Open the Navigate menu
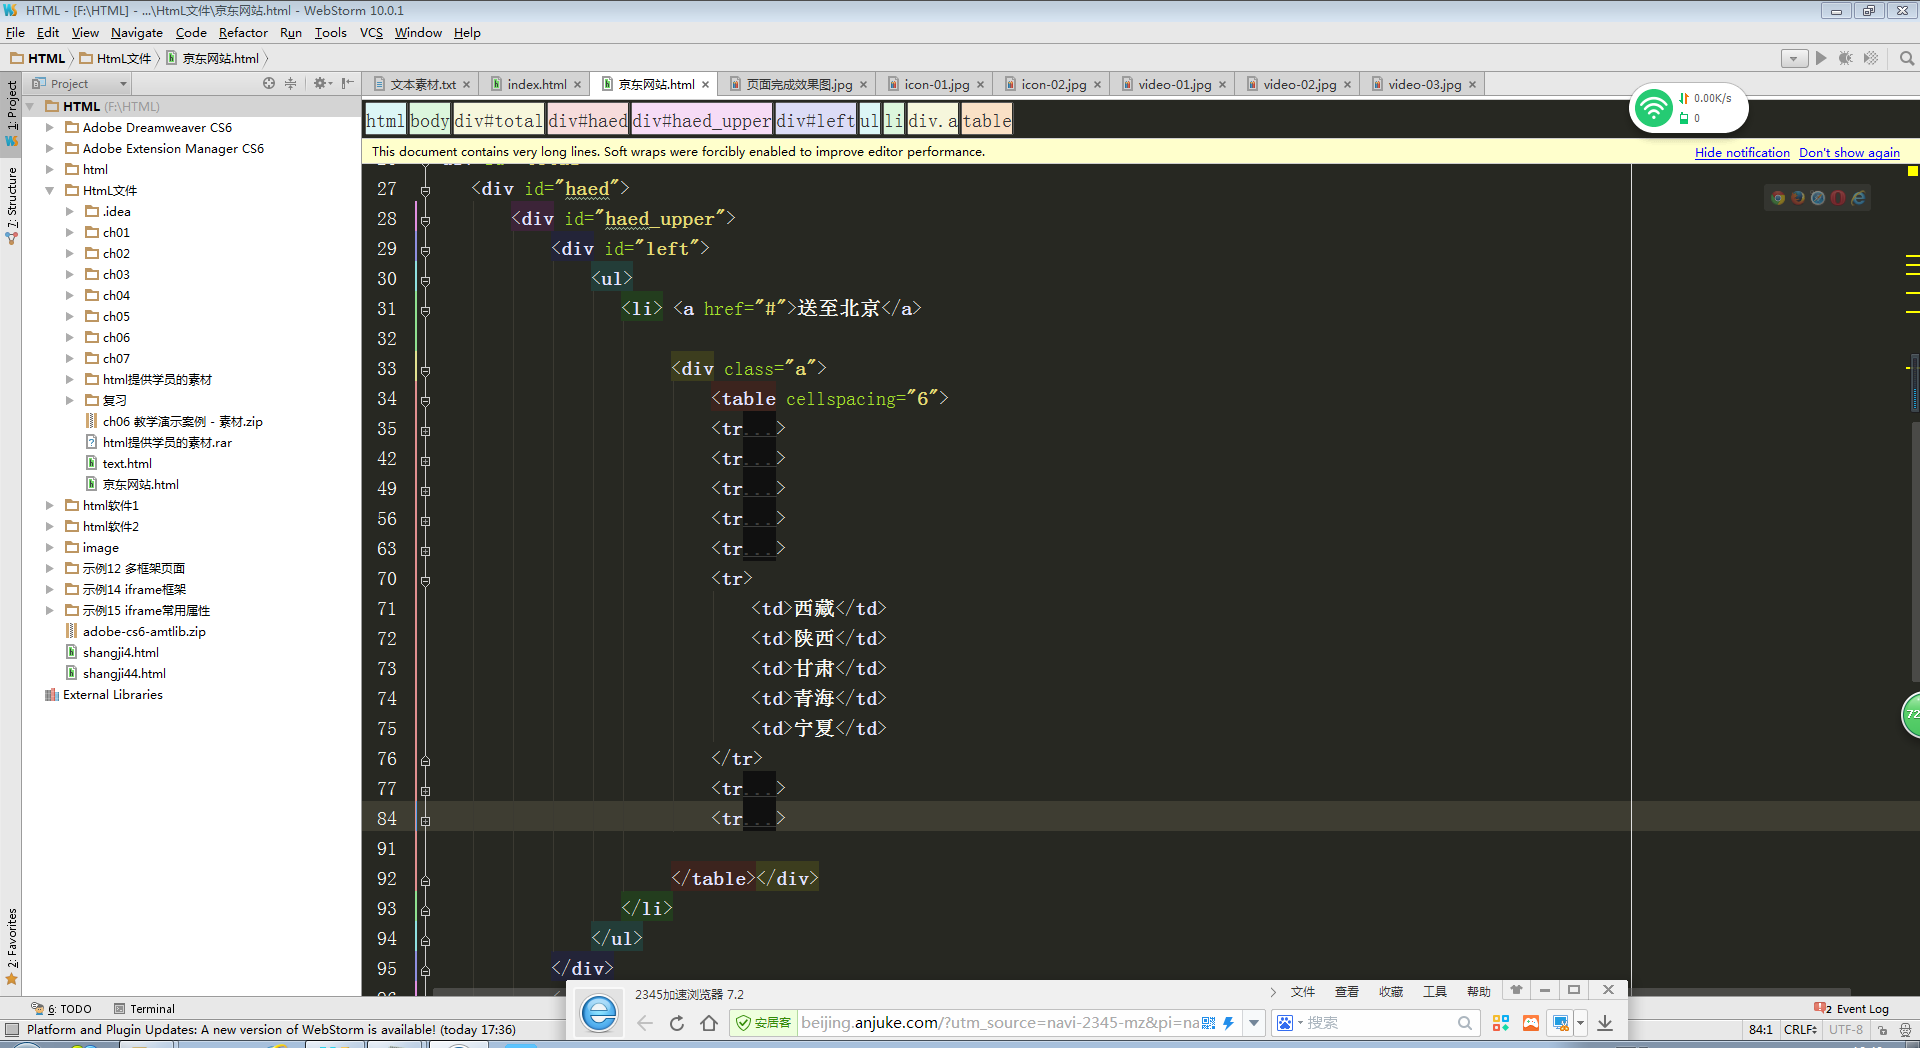 pyautogui.click(x=137, y=33)
